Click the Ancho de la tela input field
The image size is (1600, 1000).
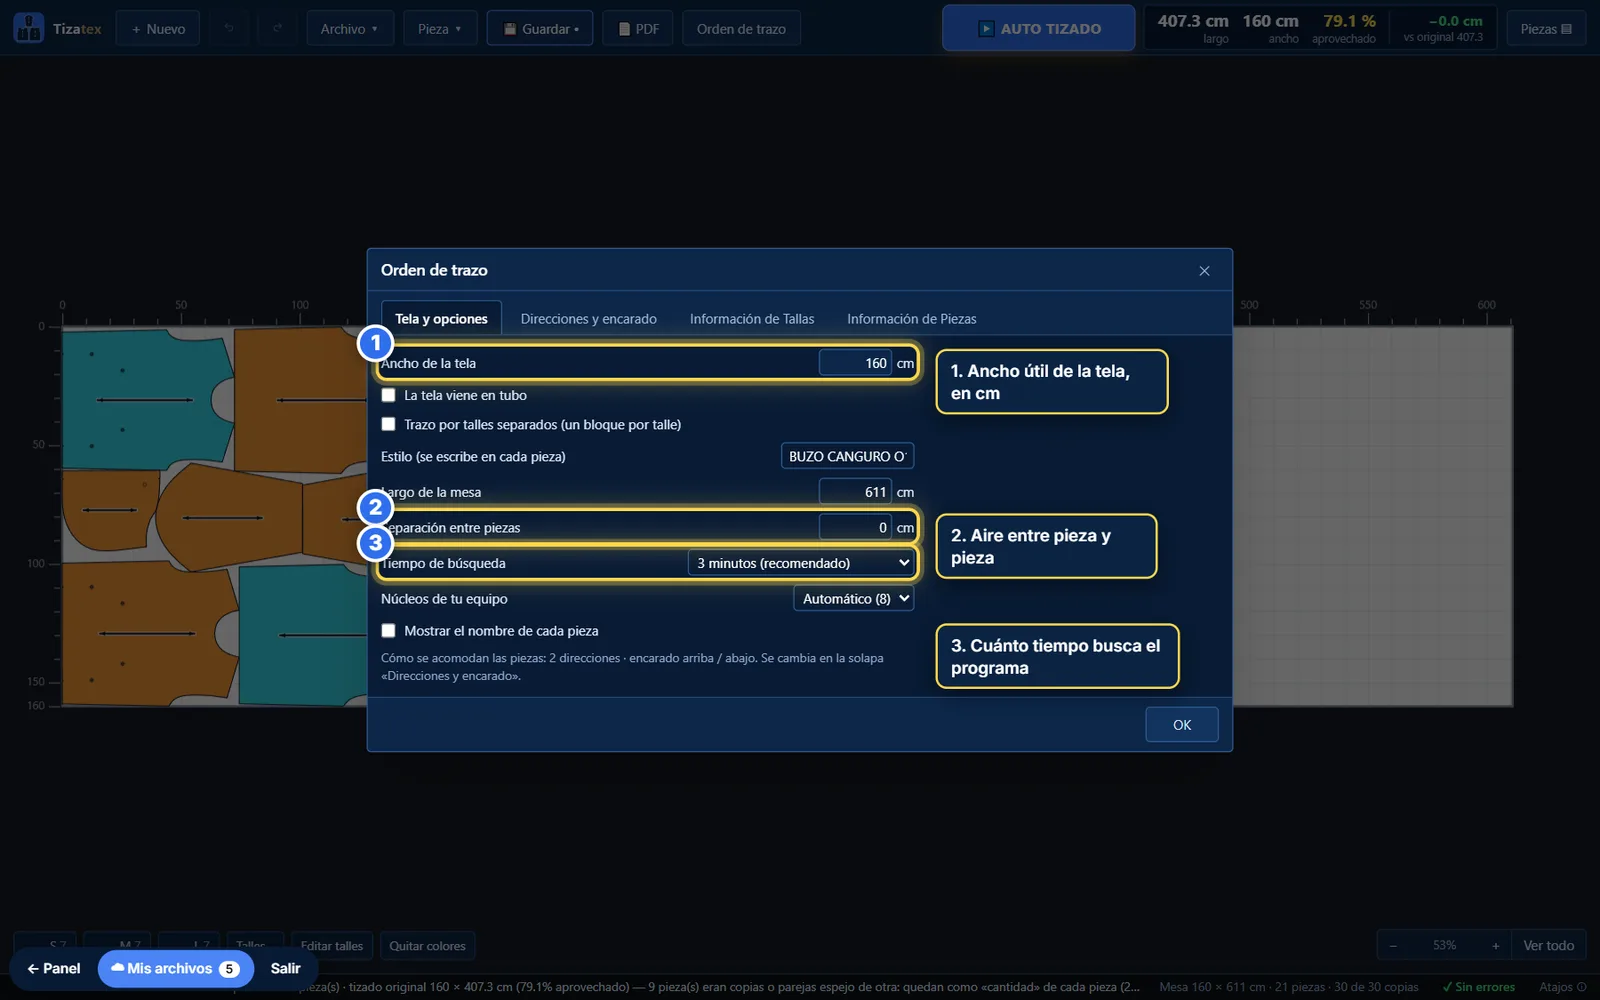[x=855, y=363]
